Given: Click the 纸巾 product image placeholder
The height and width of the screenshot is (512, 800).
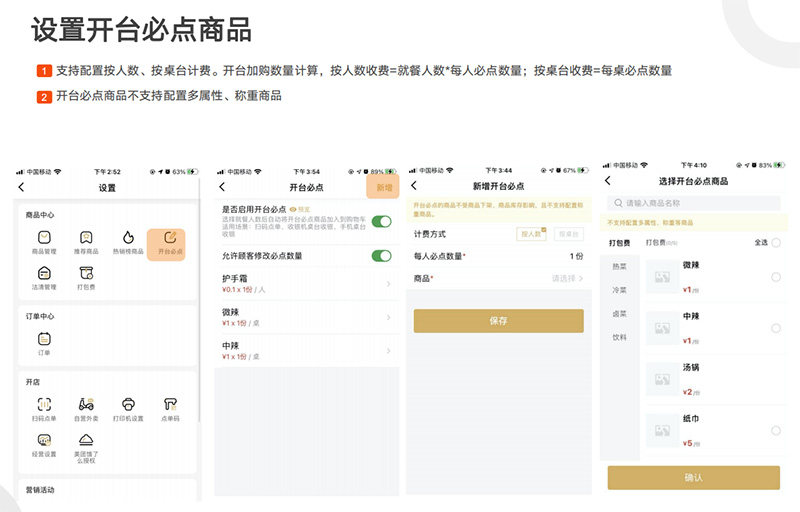Looking at the screenshot, I should point(662,430).
